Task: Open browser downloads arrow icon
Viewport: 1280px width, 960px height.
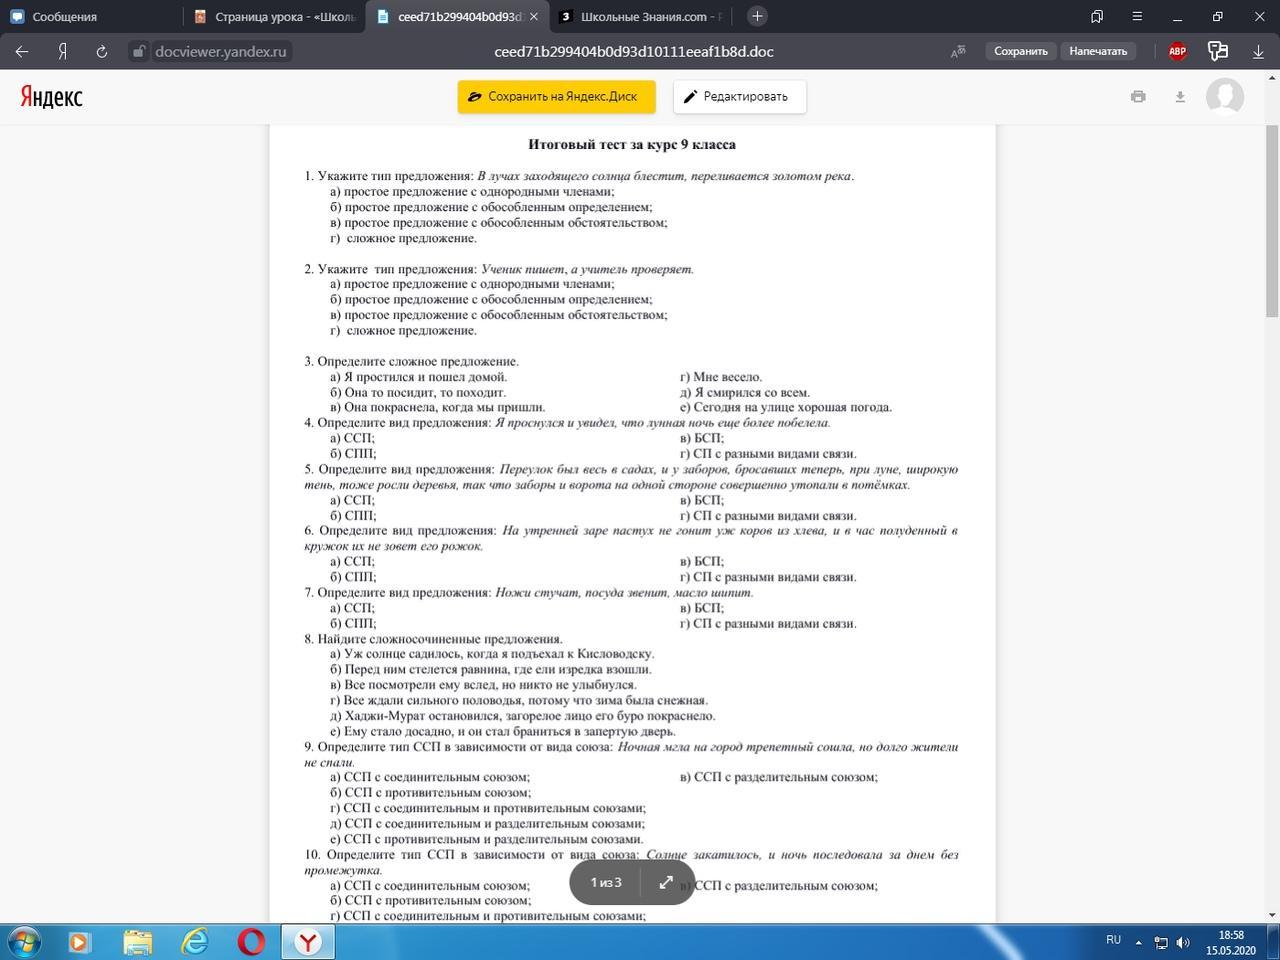Action: [1258, 51]
